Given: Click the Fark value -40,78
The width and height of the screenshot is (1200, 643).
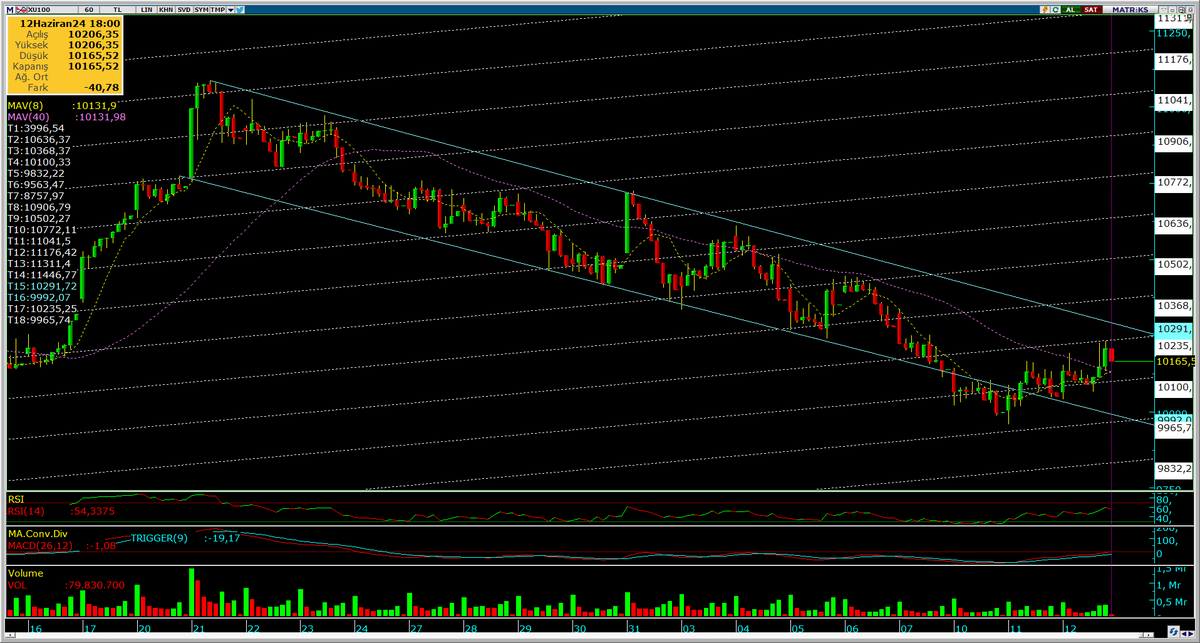Looking at the screenshot, I should click(102, 88).
